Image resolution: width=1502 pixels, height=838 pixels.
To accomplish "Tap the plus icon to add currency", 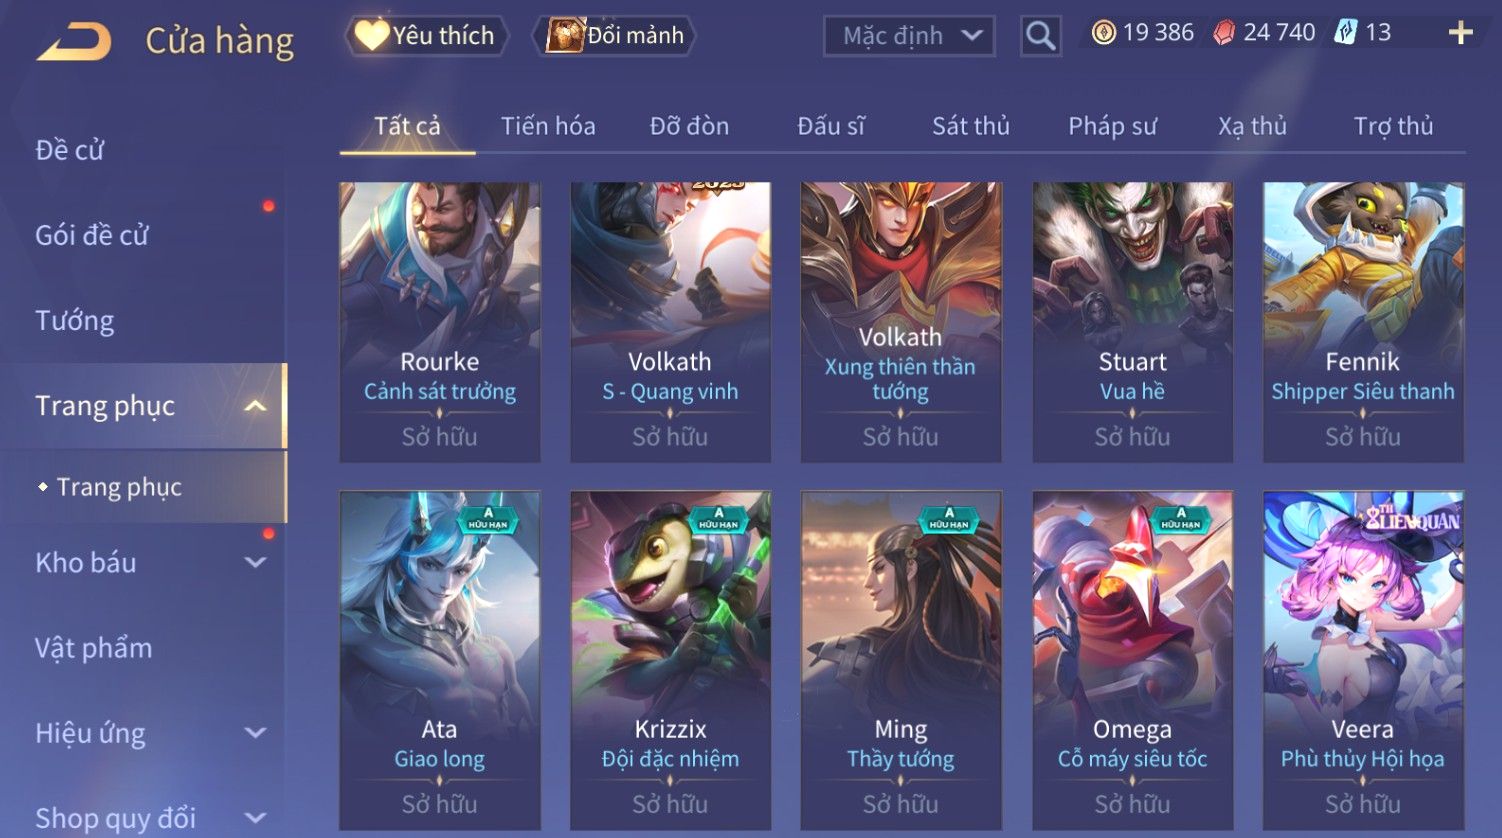I will (x=1460, y=33).
